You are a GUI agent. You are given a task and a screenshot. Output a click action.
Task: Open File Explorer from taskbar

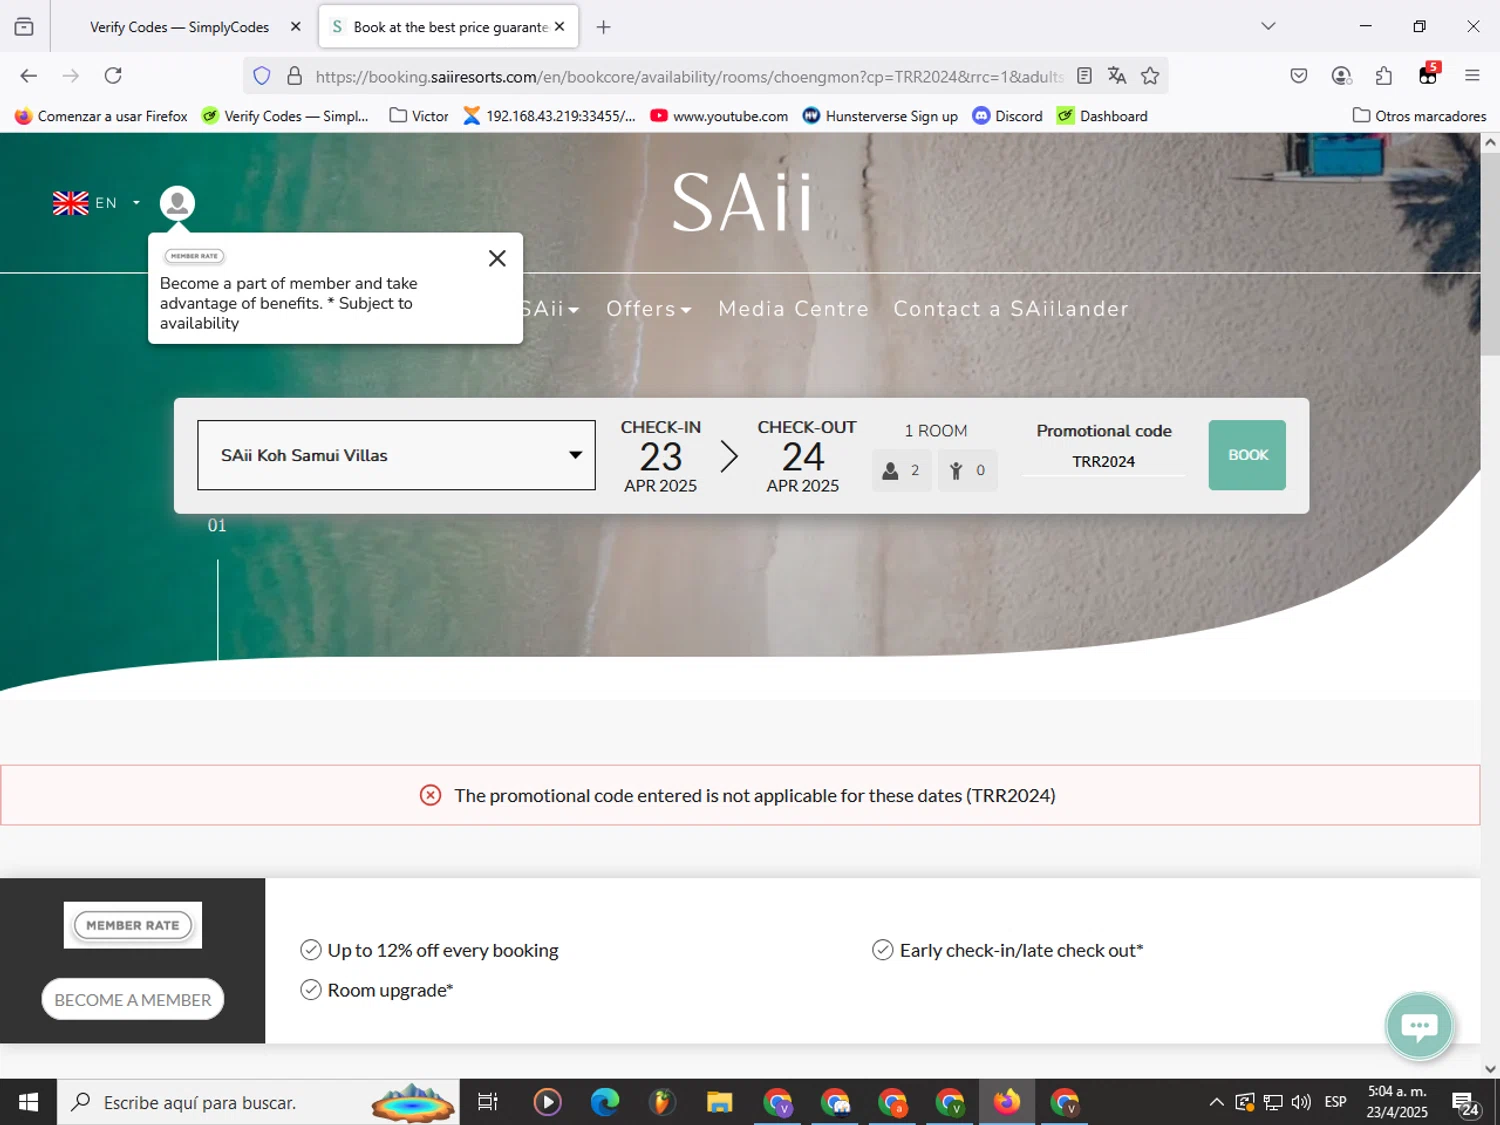720,1102
